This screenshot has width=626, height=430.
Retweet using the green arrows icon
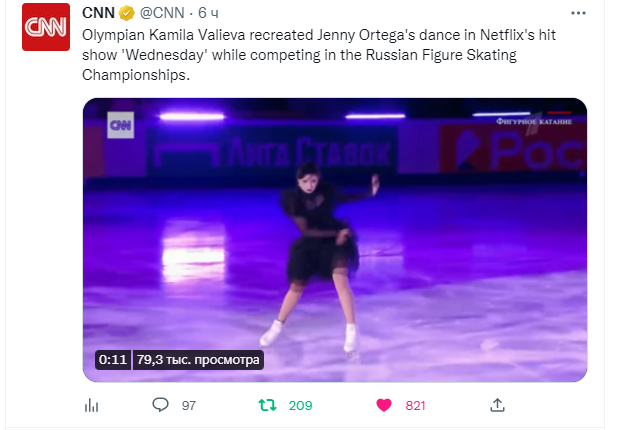pyautogui.click(x=268, y=405)
